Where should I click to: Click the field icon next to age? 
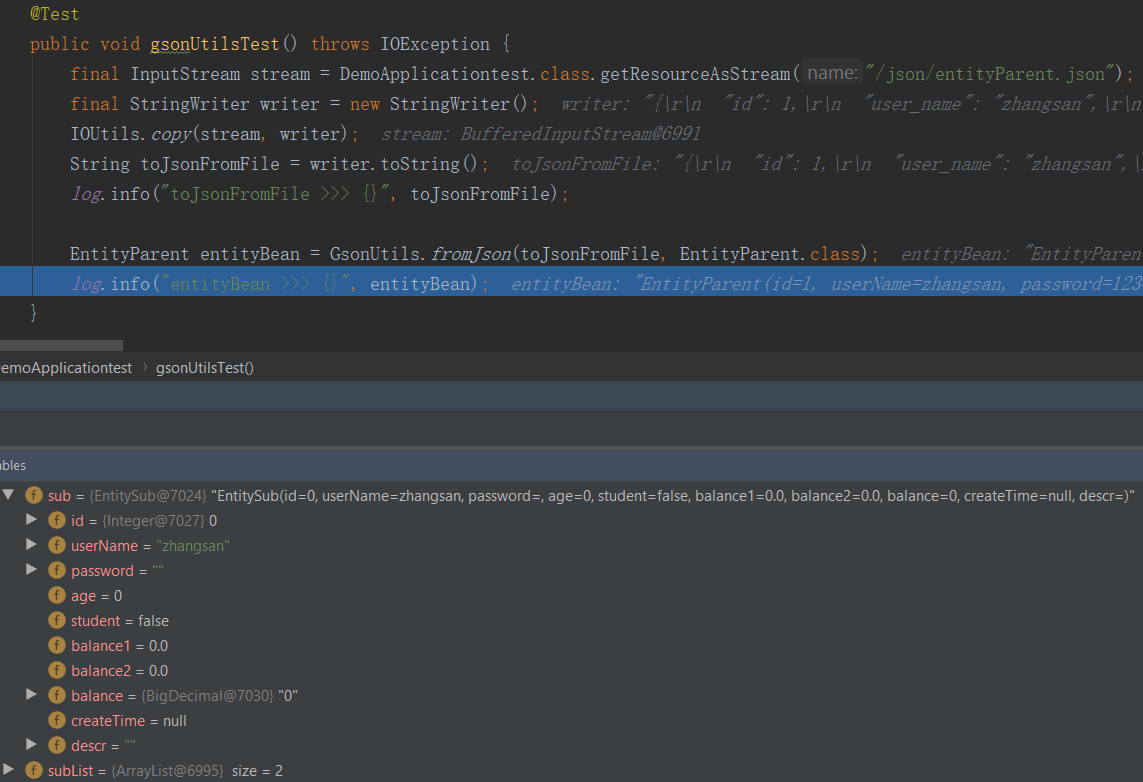coord(57,596)
